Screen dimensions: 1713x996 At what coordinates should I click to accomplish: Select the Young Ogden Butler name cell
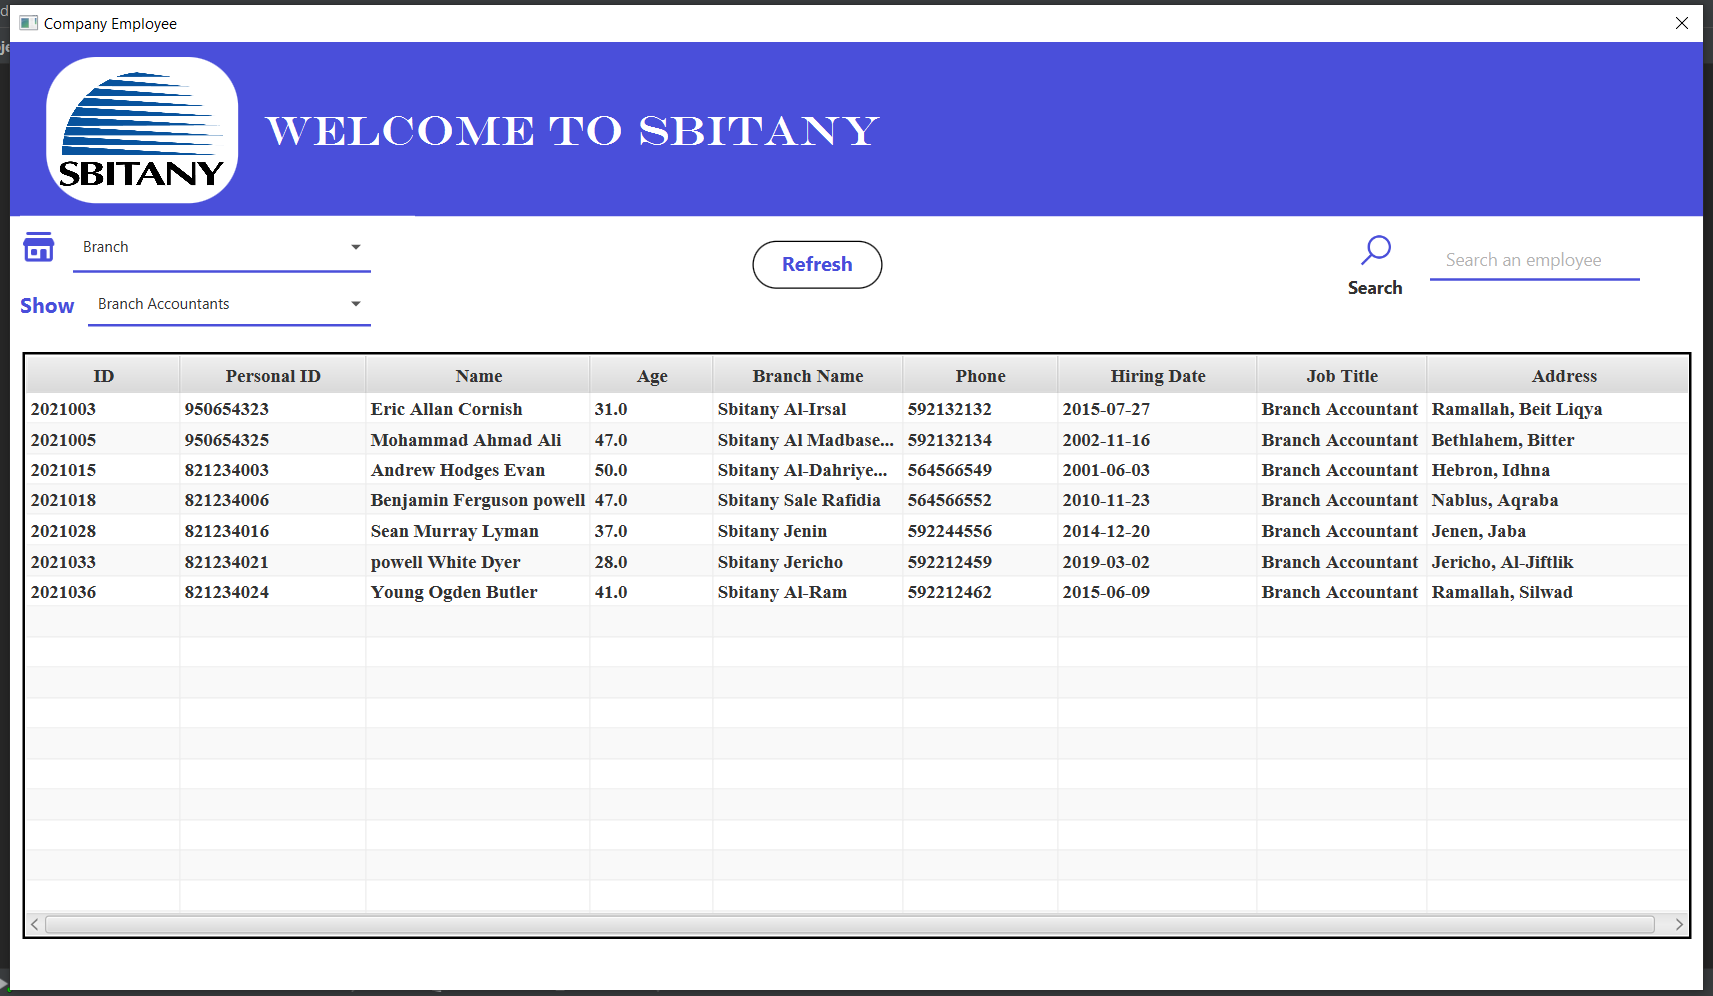478,592
